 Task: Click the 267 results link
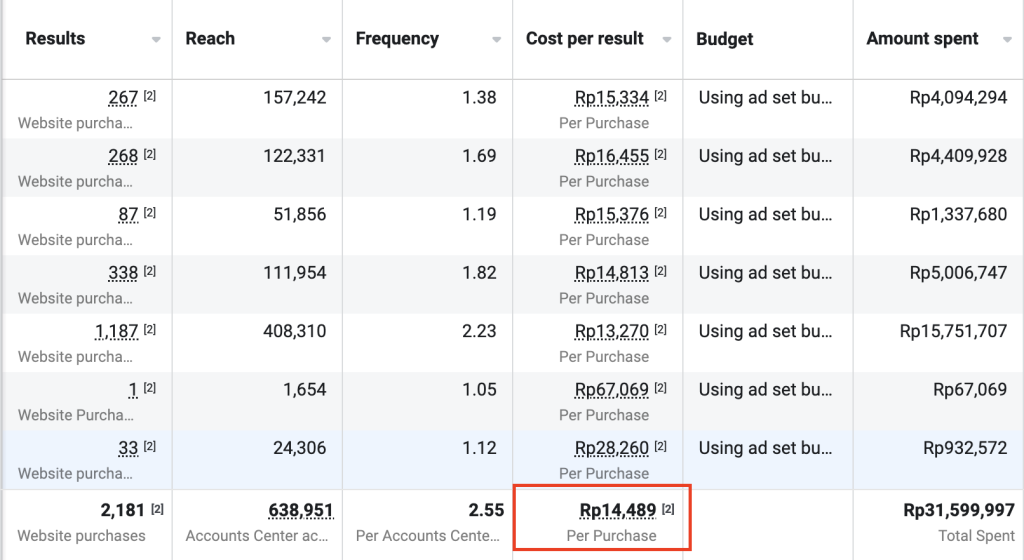pos(123,98)
